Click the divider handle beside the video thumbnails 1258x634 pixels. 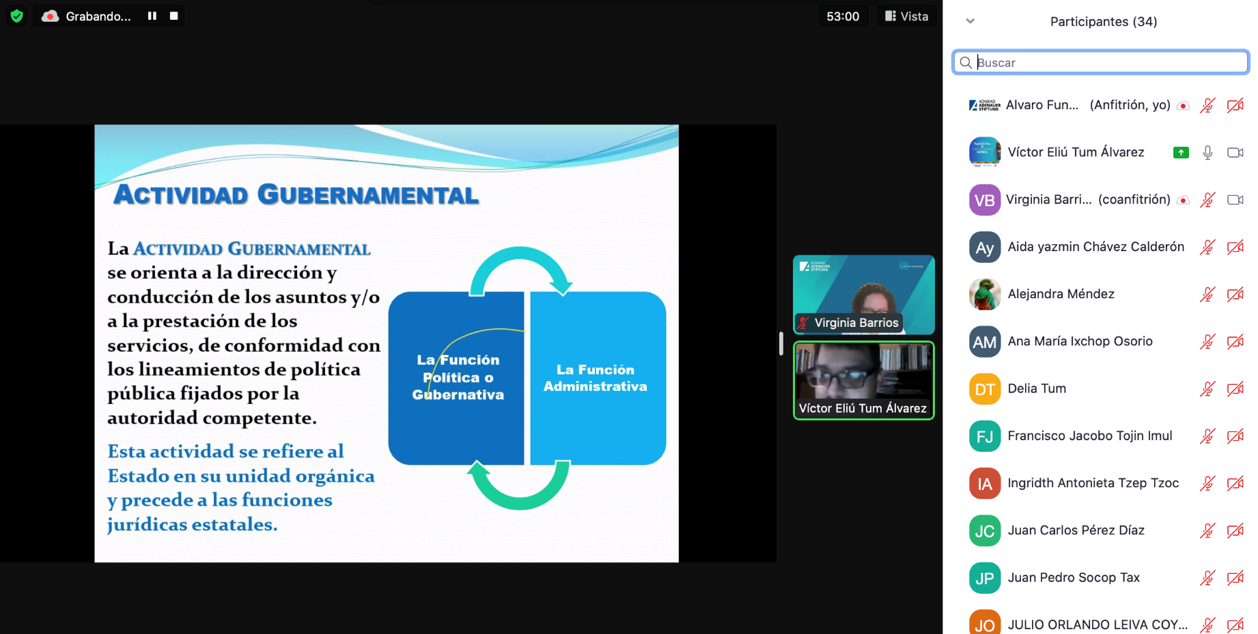(x=781, y=343)
